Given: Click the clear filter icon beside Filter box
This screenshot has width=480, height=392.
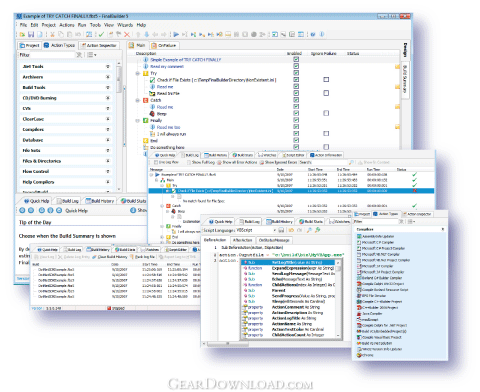Looking at the screenshot, I should [x=79, y=55].
